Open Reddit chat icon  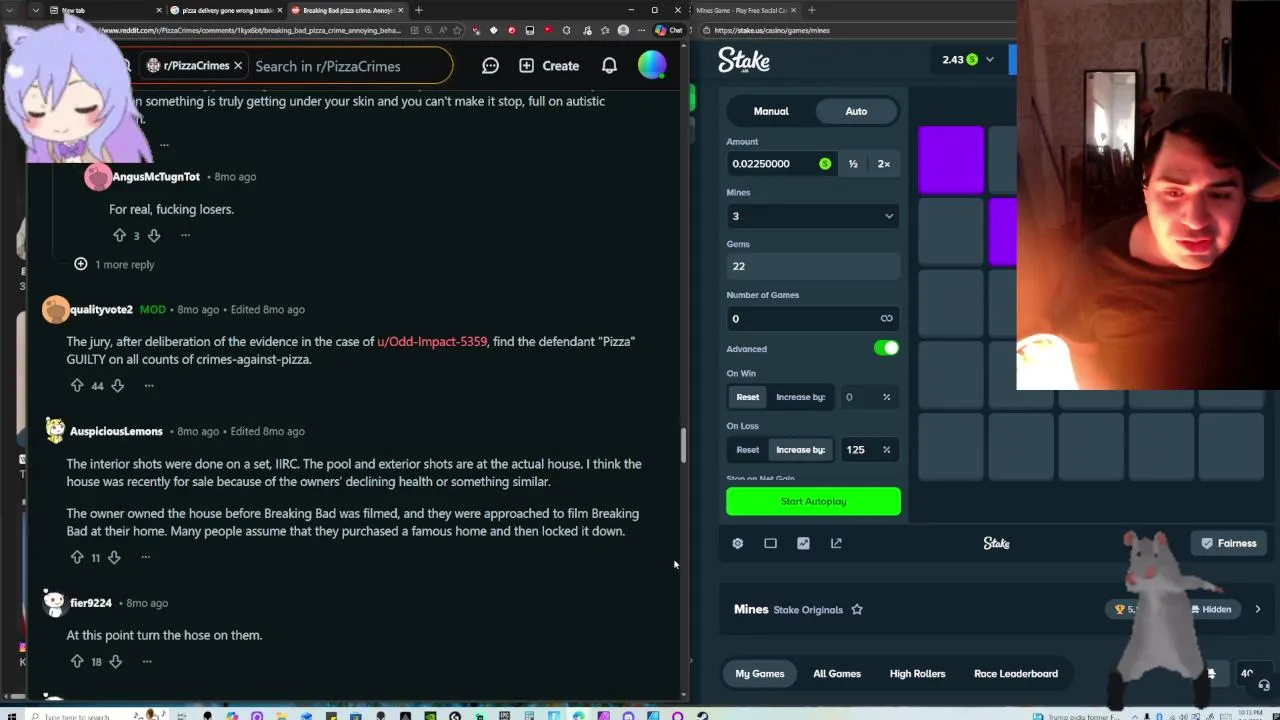[x=490, y=66]
